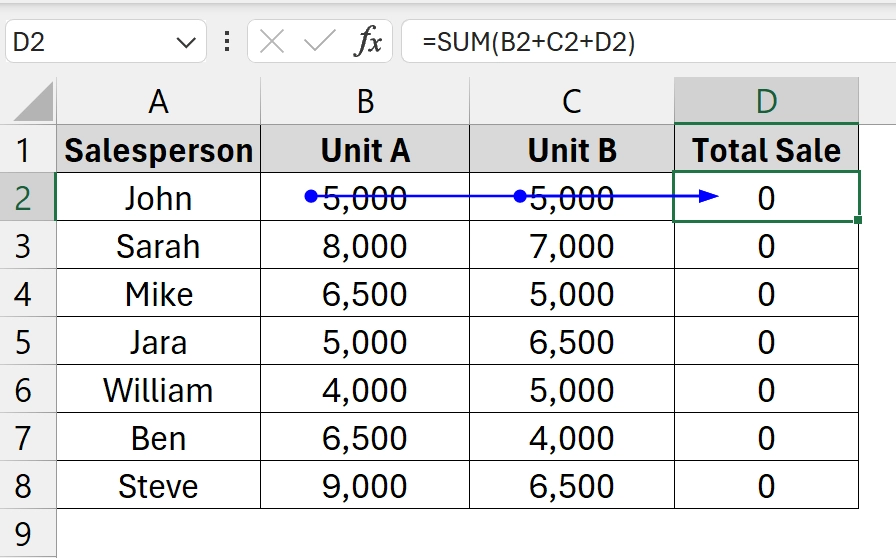Select column A header
The height and width of the screenshot is (558, 896).
click(x=158, y=101)
